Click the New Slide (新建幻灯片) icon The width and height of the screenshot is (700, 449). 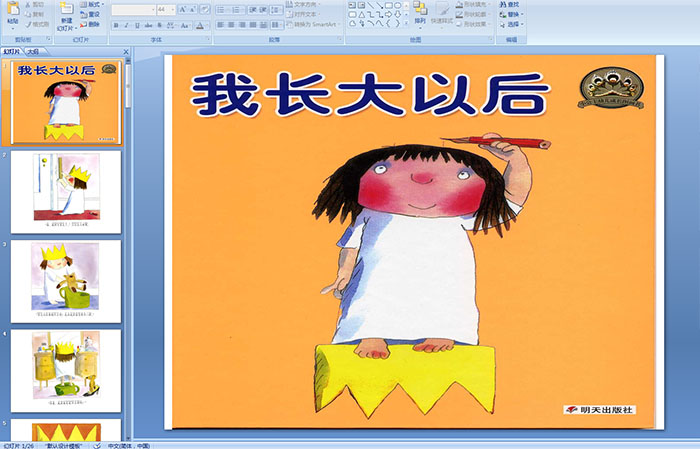(x=67, y=8)
